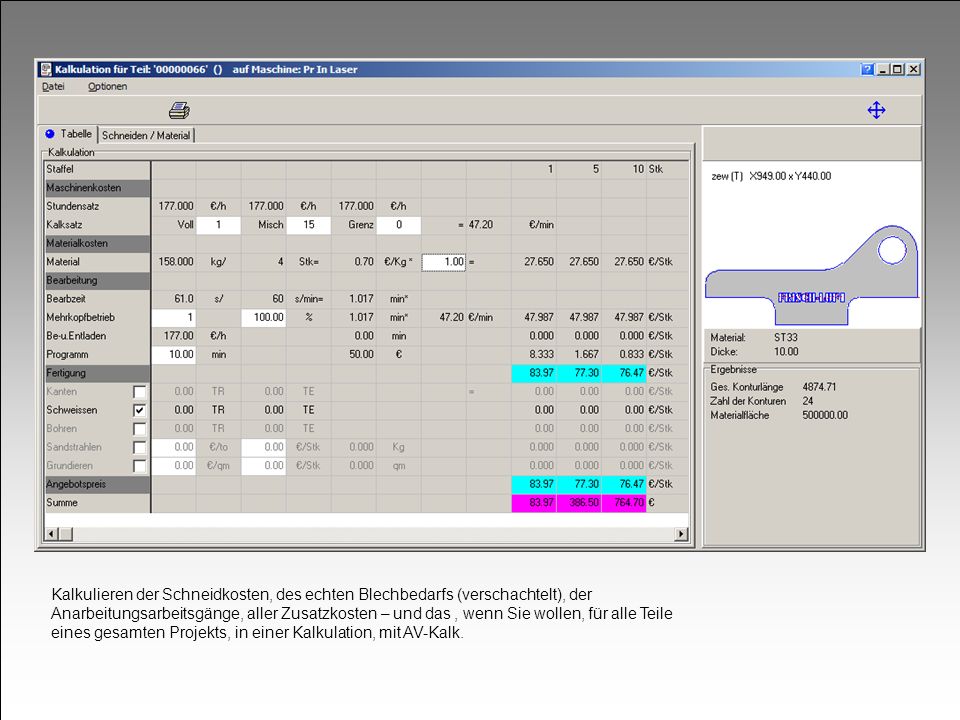Click the Ges. Konturlänge value 4874.71

pyautogui.click(x=819, y=387)
